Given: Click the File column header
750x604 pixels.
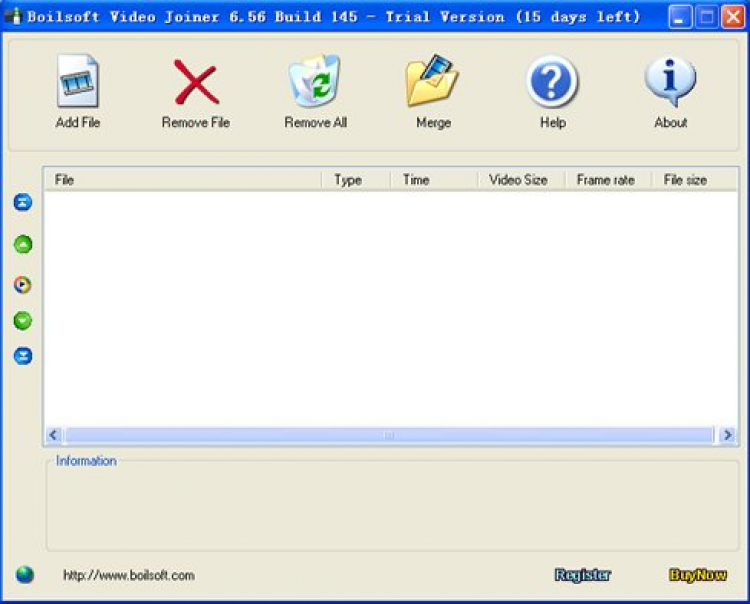Looking at the screenshot, I should coord(182,180).
